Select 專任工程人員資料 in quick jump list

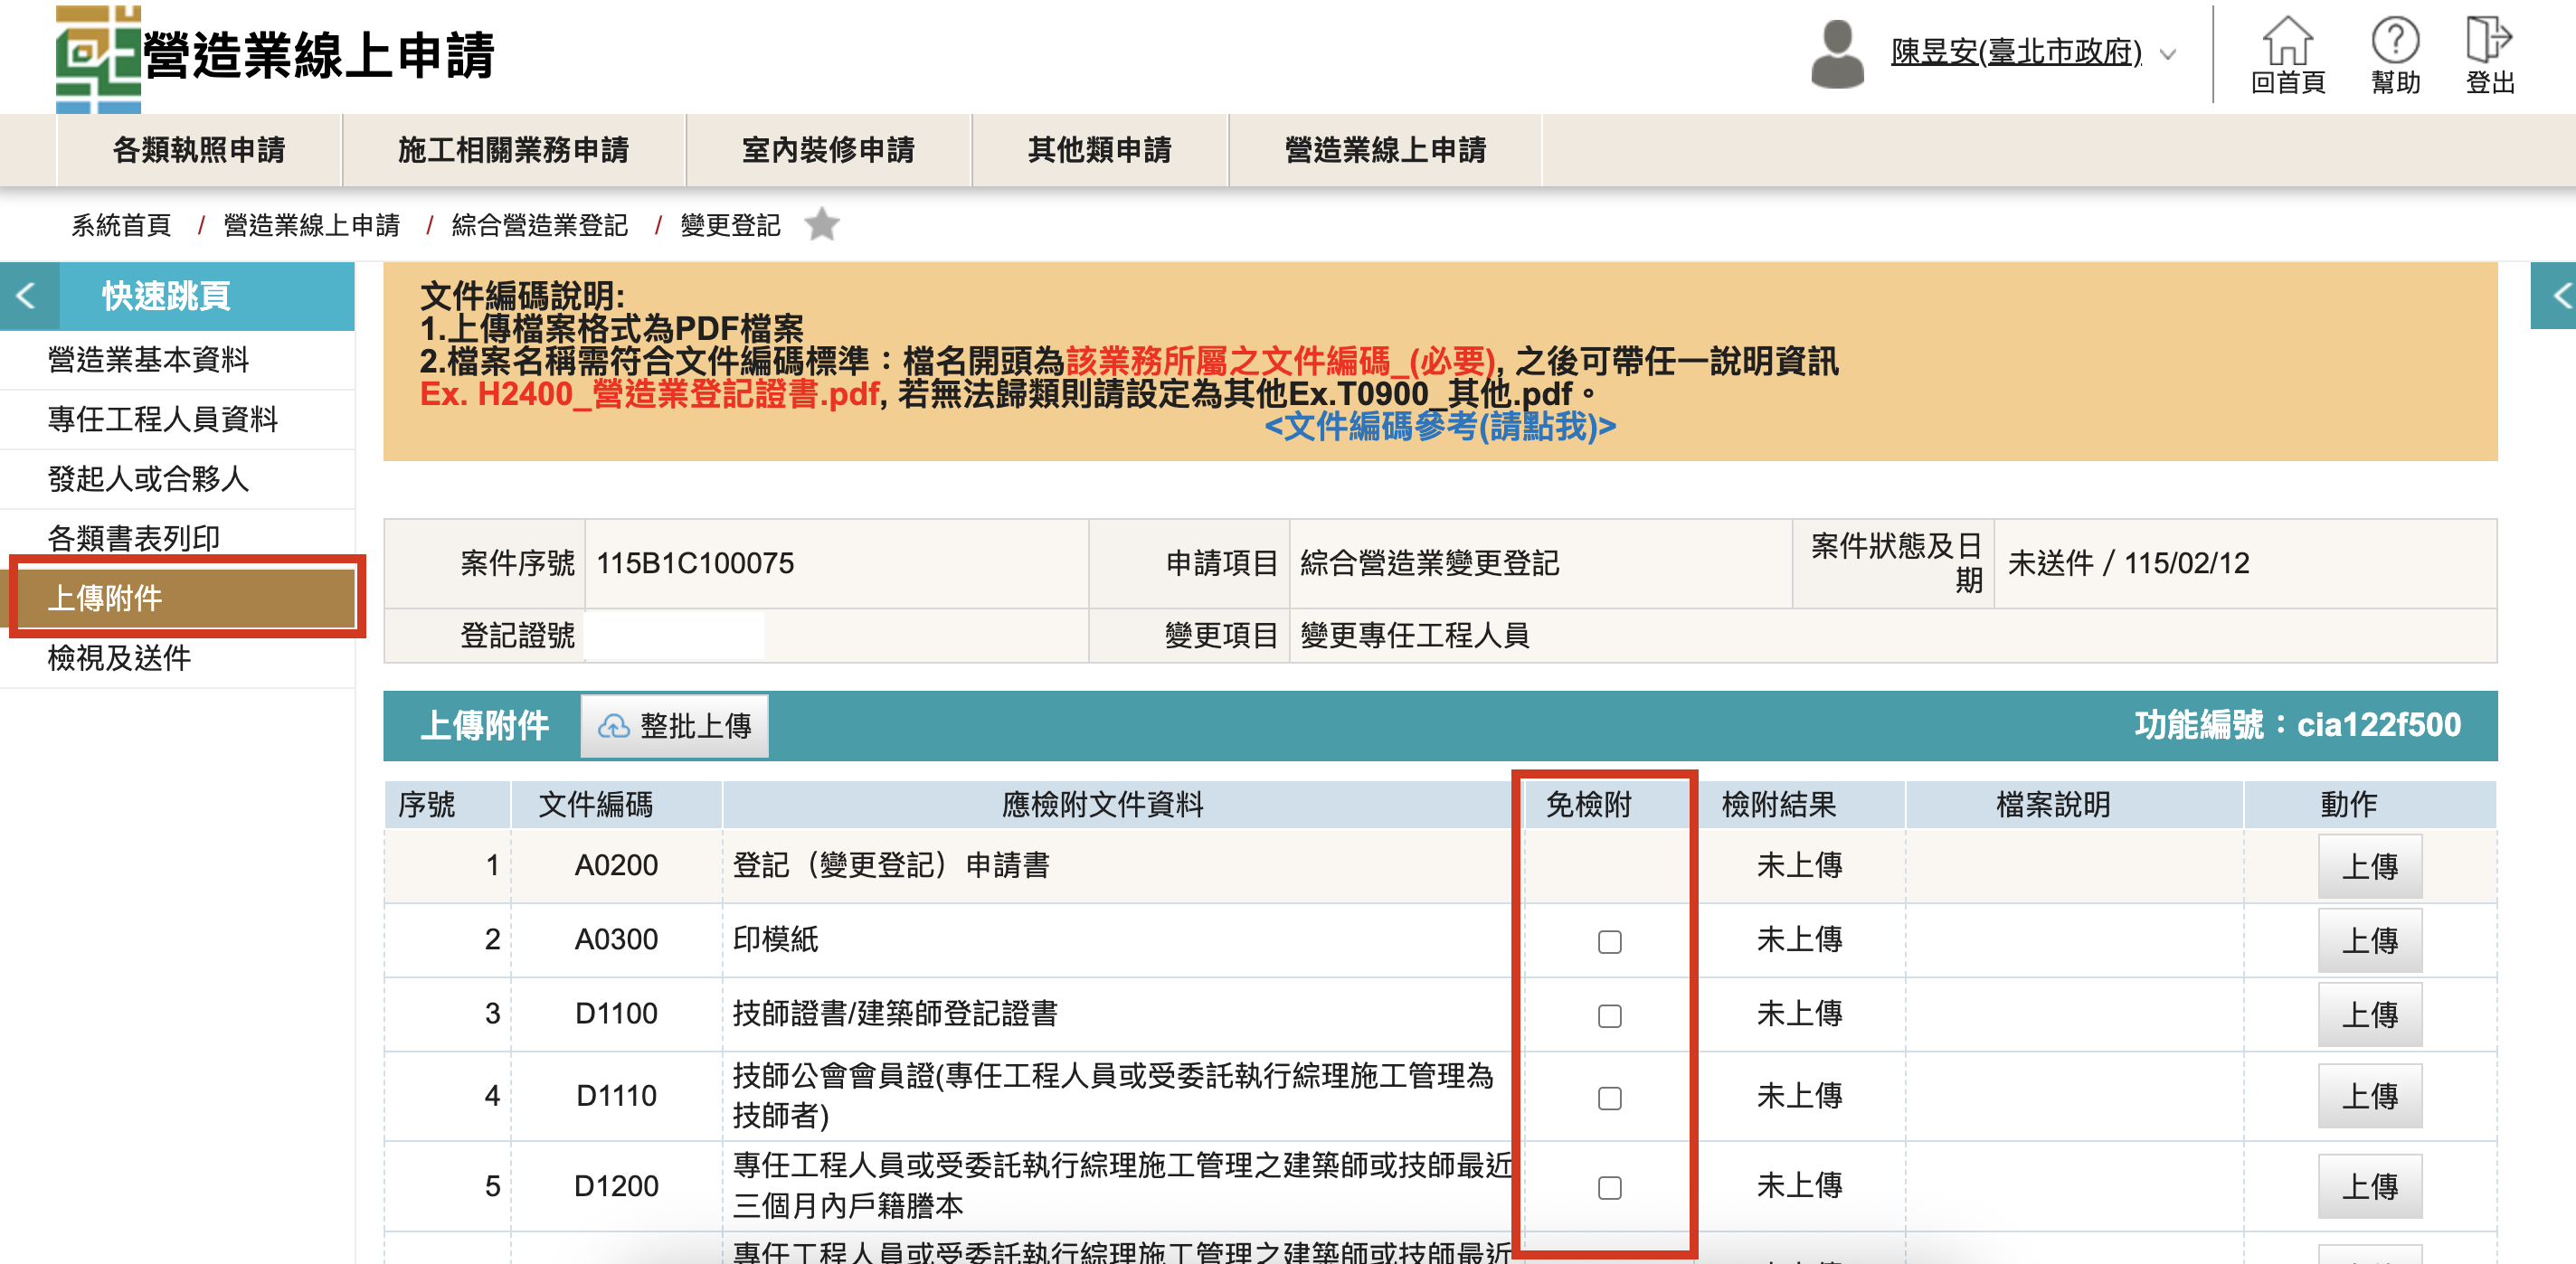[x=163, y=419]
